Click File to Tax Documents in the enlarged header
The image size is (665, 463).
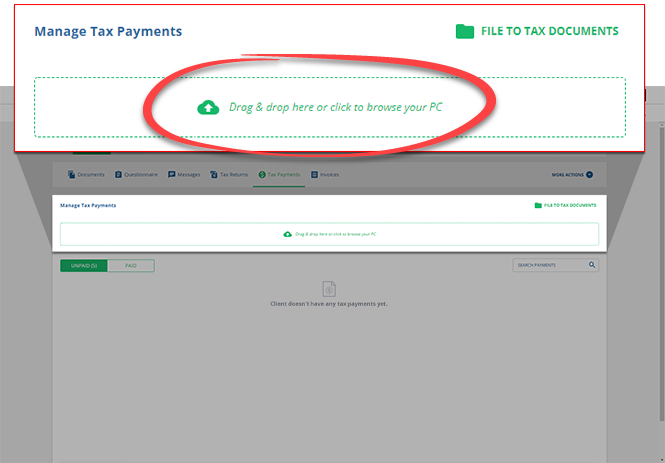pyautogui.click(x=547, y=31)
